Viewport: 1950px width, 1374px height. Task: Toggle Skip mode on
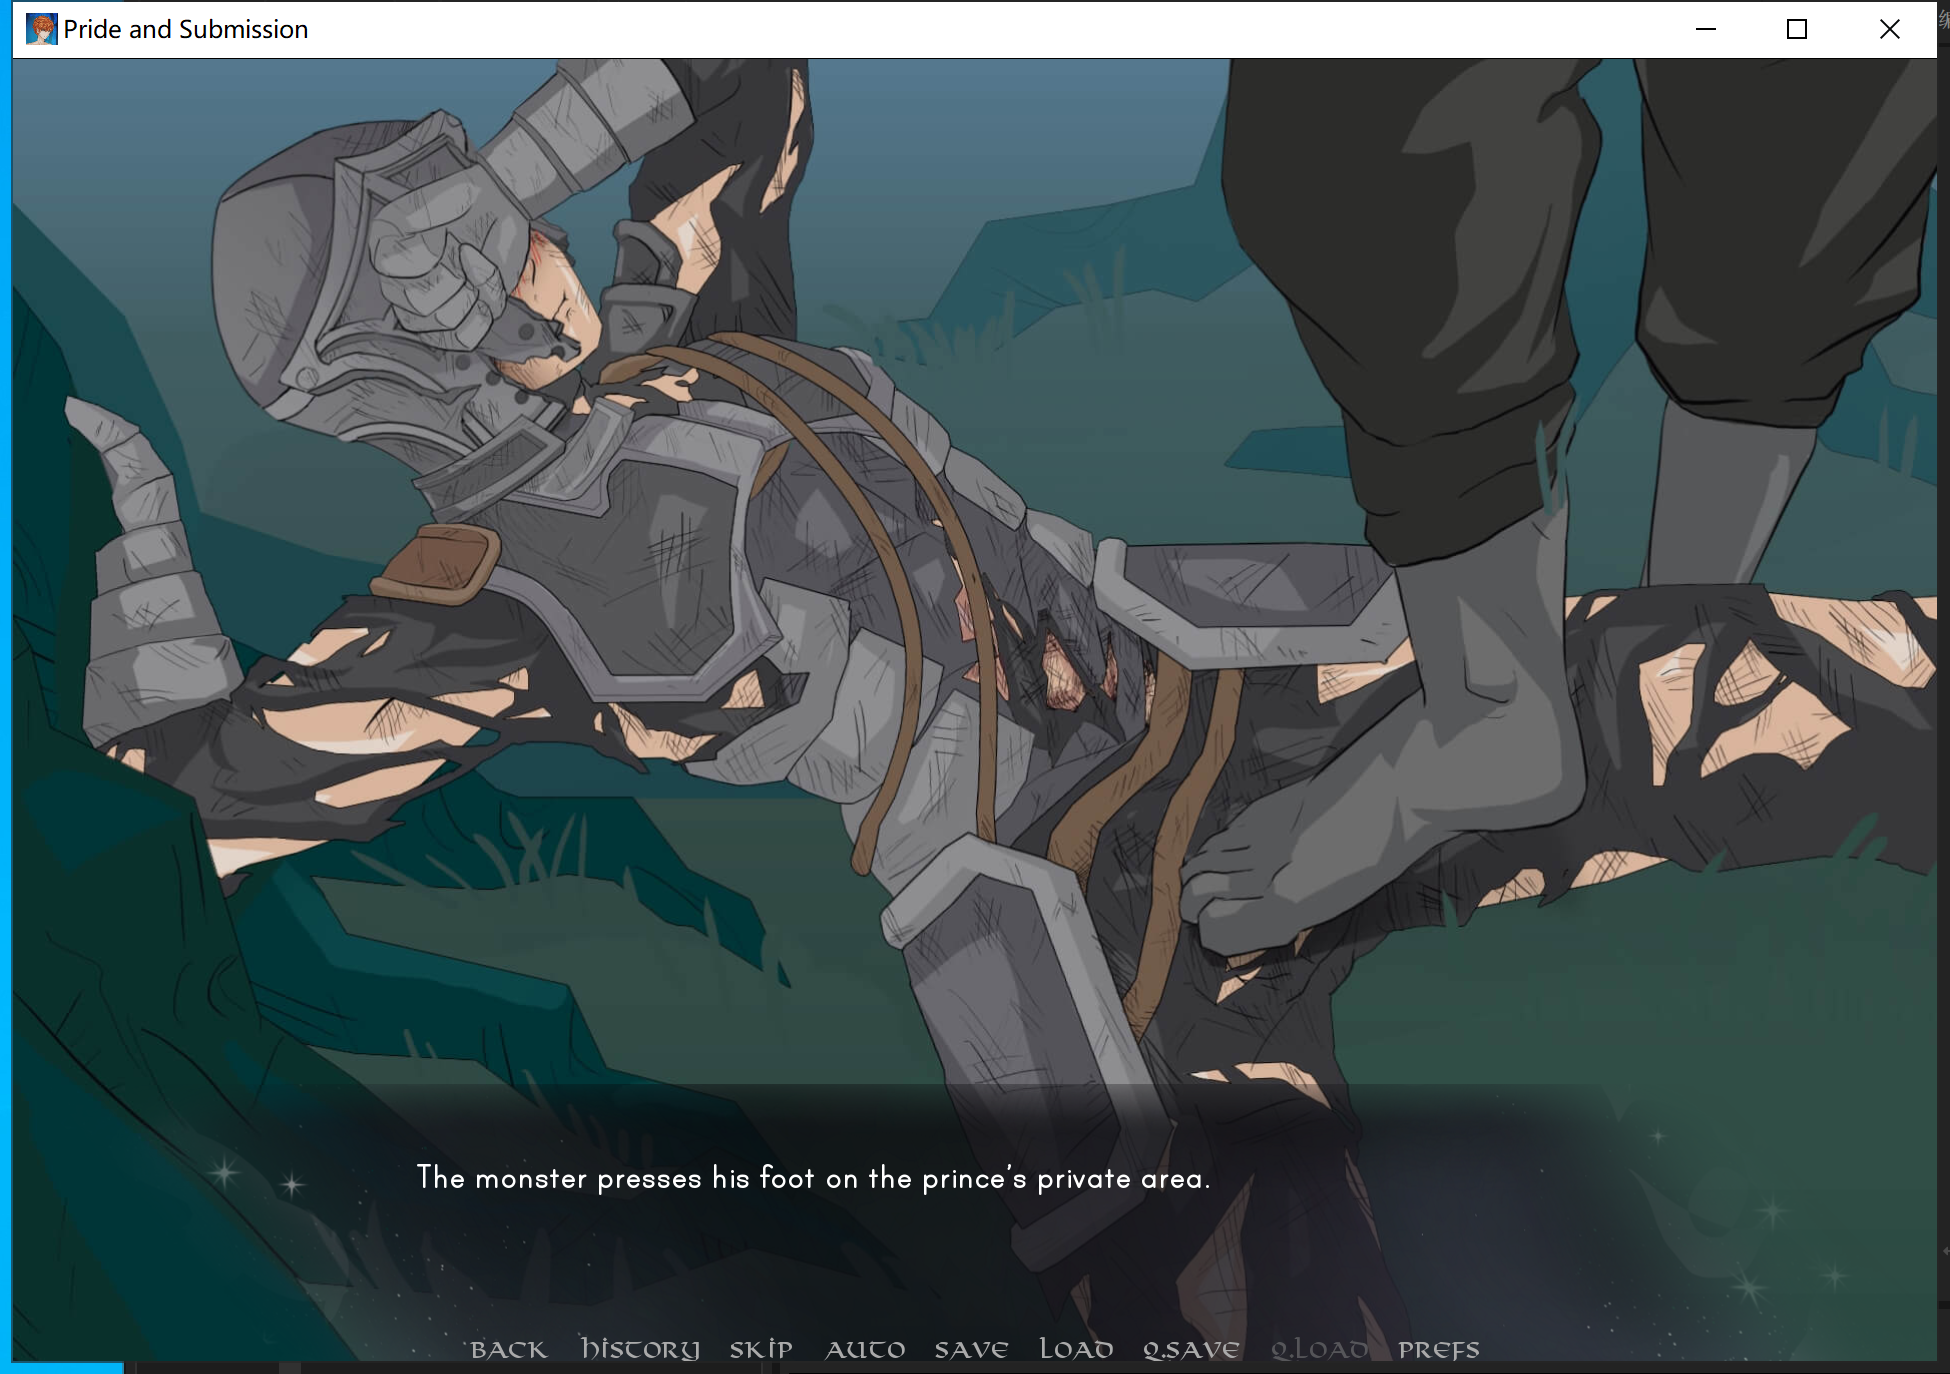[x=760, y=1349]
